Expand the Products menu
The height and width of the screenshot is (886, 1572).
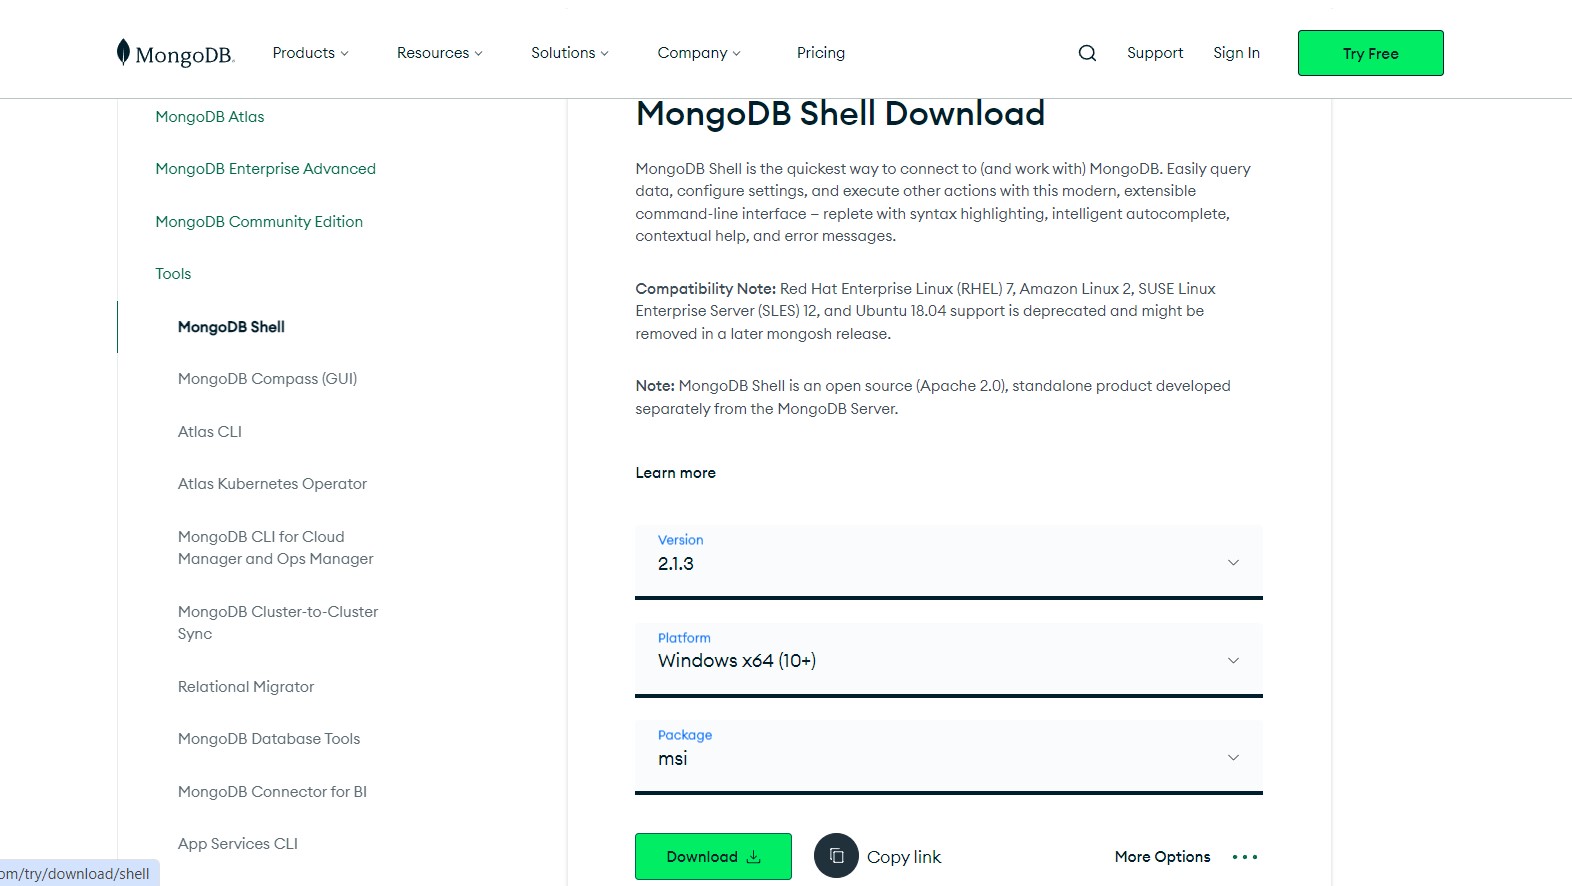(310, 53)
